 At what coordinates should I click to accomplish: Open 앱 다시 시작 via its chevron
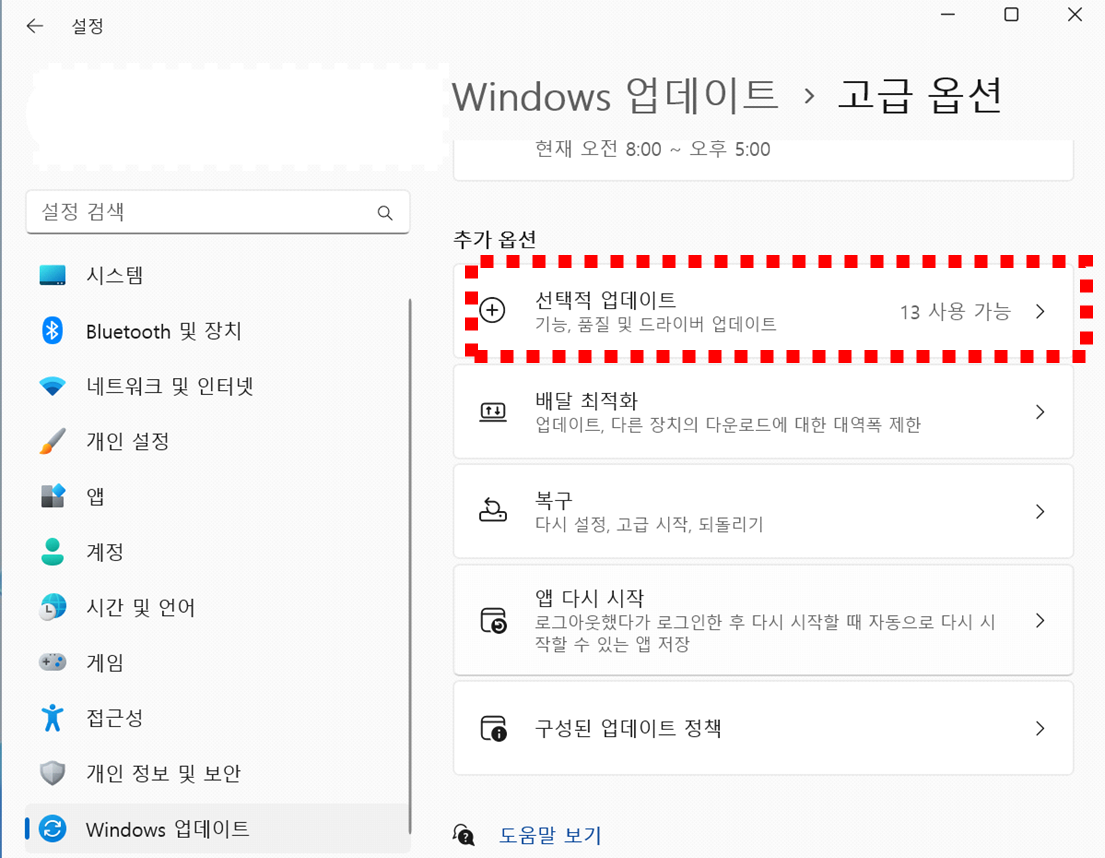(1040, 621)
